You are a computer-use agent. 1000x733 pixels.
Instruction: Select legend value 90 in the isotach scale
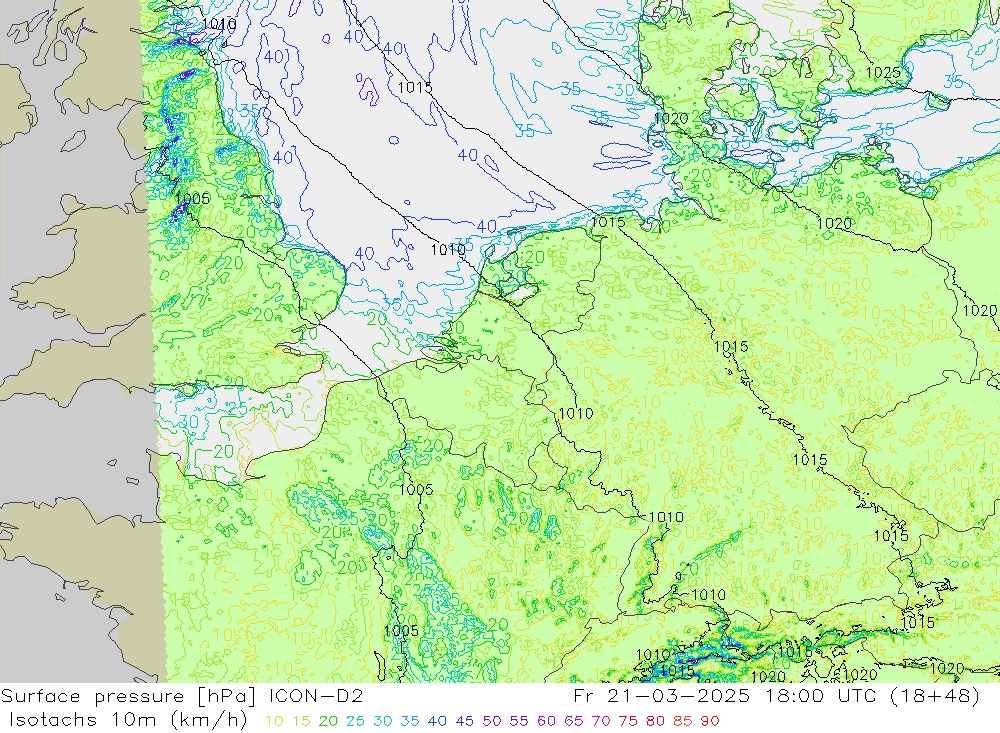click(710, 721)
